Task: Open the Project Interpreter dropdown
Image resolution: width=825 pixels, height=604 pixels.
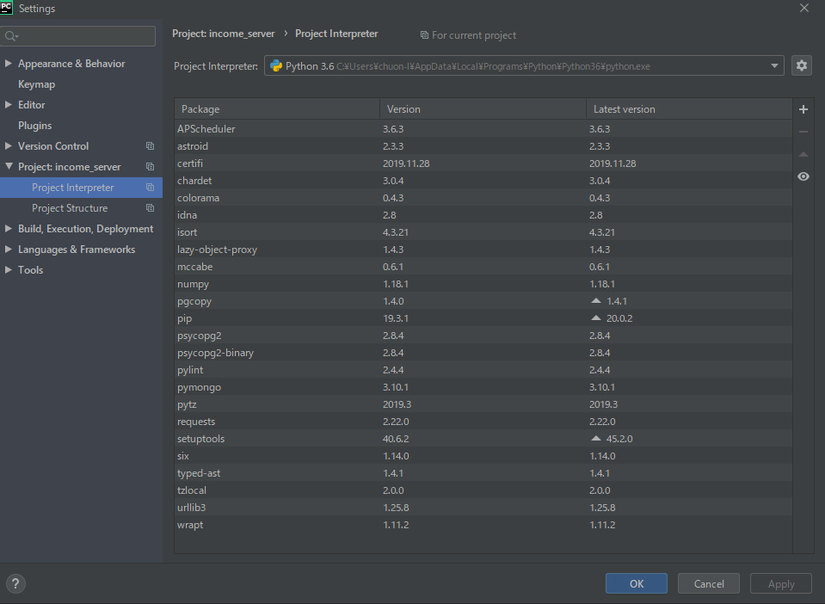Action: pyautogui.click(x=774, y=66)
